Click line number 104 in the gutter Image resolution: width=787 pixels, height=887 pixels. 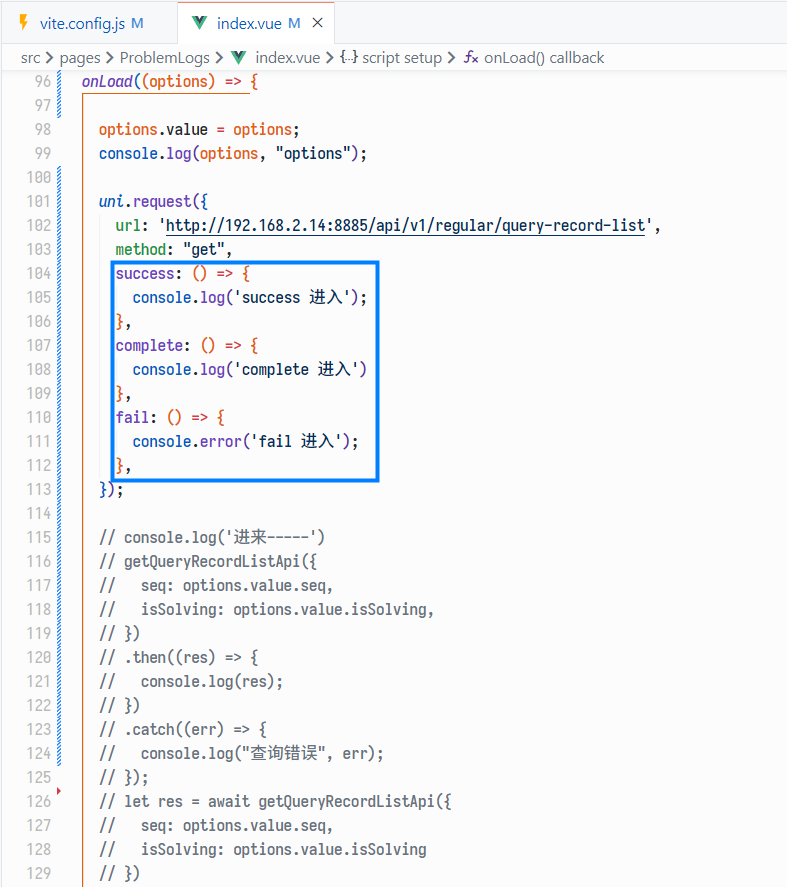41,274
